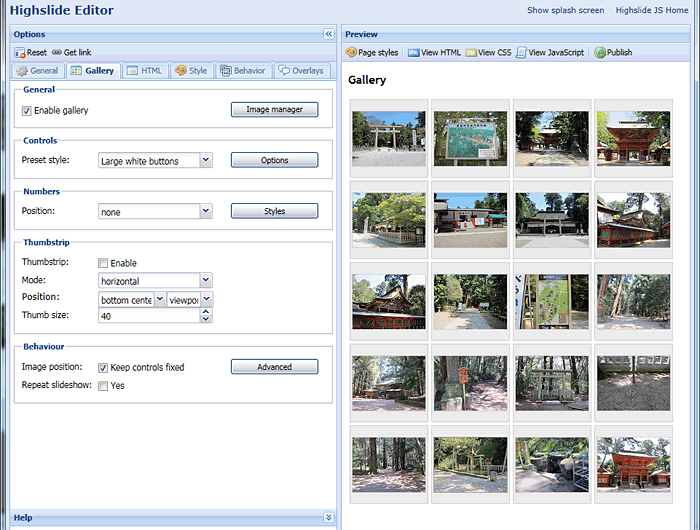Open the viewport relative-to dropdown

(206, 299)
